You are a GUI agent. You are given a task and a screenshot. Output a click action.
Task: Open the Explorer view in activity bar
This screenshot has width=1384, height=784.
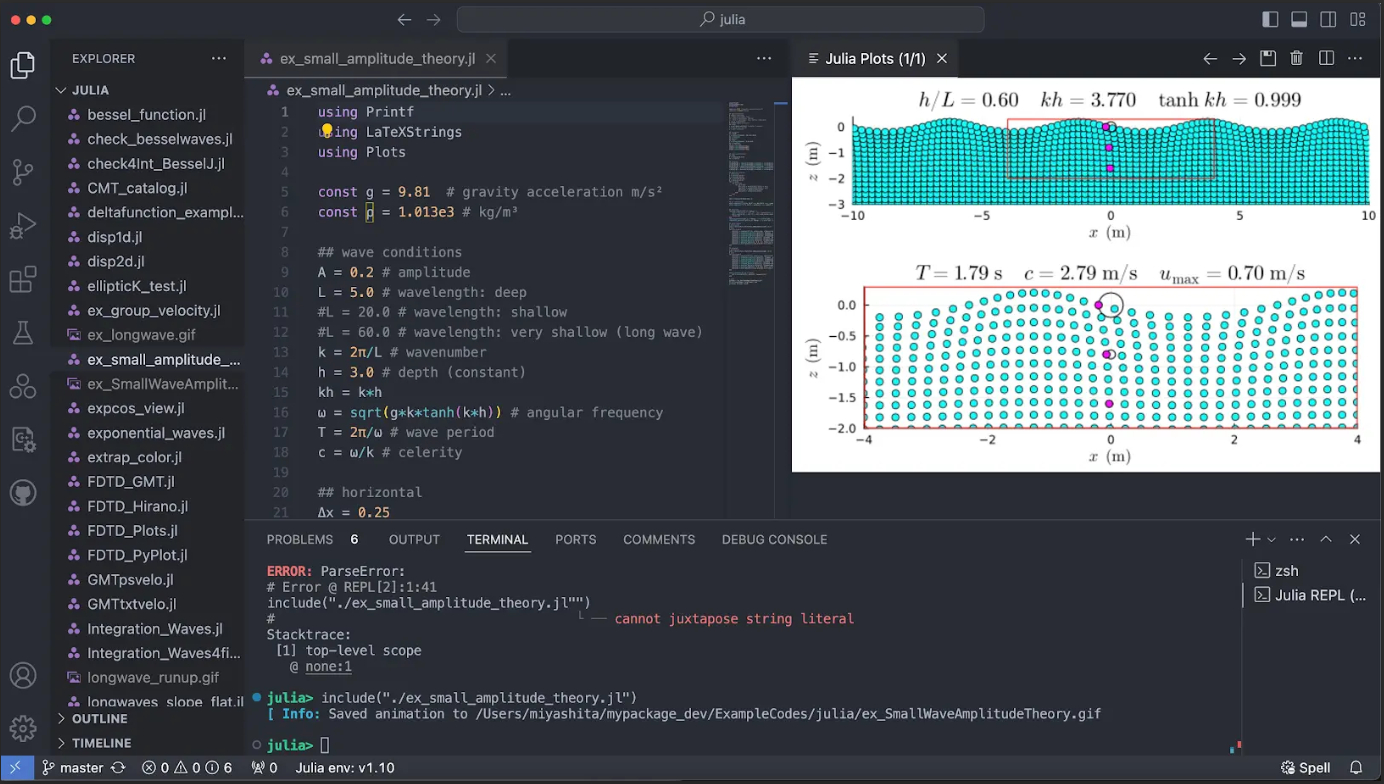click(23, 66)
